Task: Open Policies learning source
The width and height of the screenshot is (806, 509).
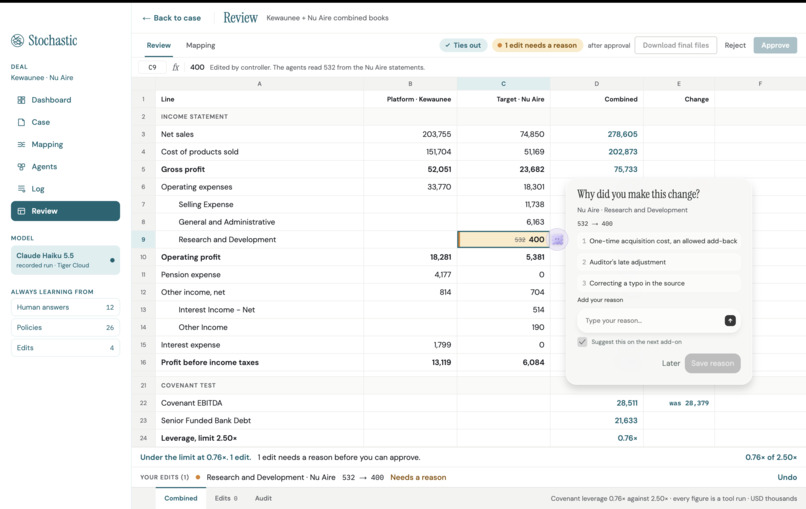Action: [x=65, y=328]
